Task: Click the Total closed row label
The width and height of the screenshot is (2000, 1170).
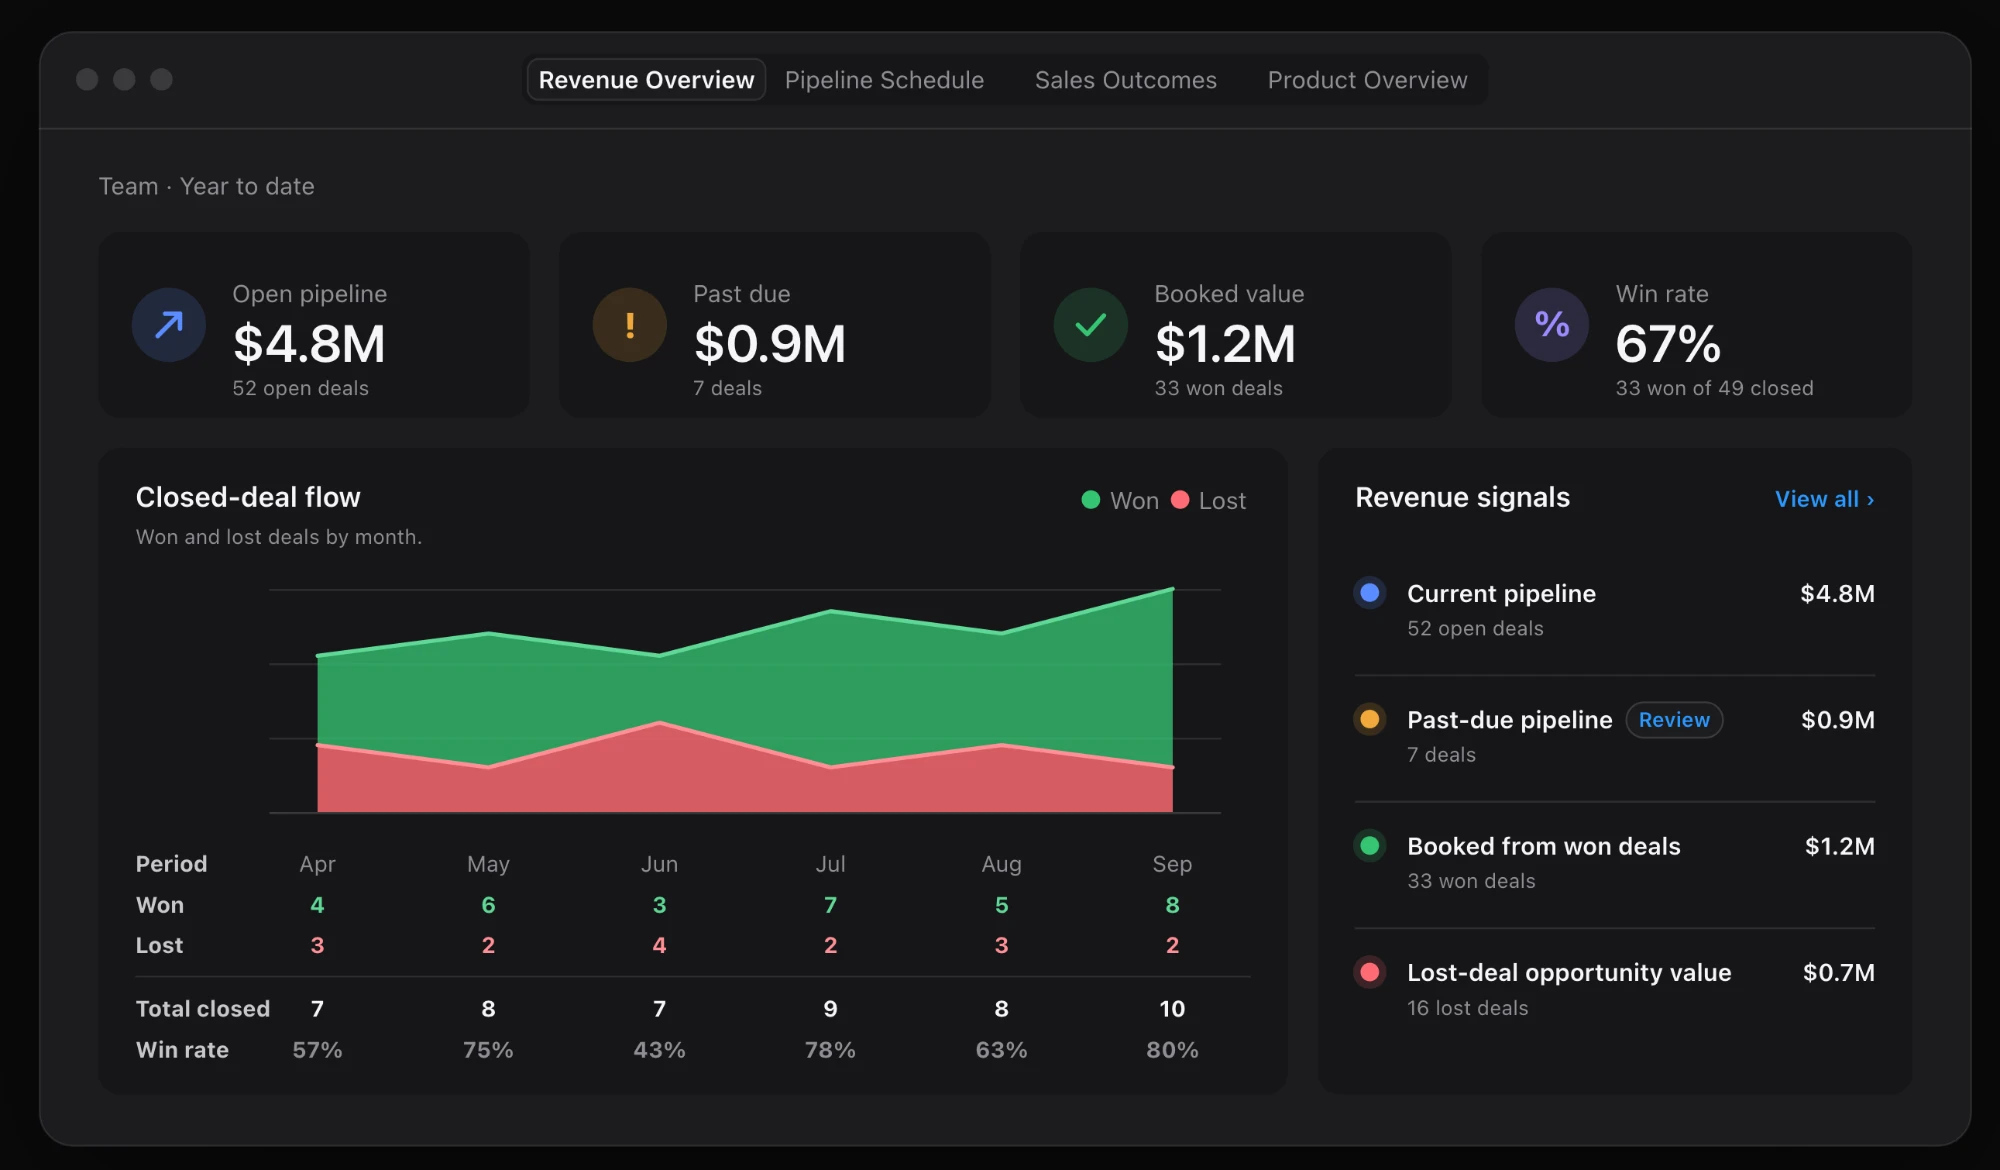Action: point(203,1009)
